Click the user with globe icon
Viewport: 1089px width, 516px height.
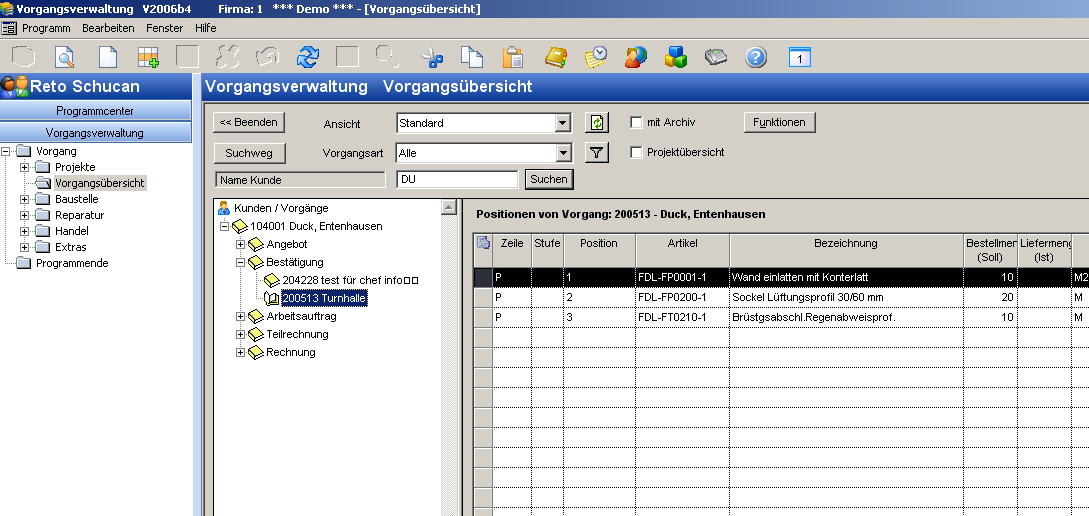[x=635, y=57]
